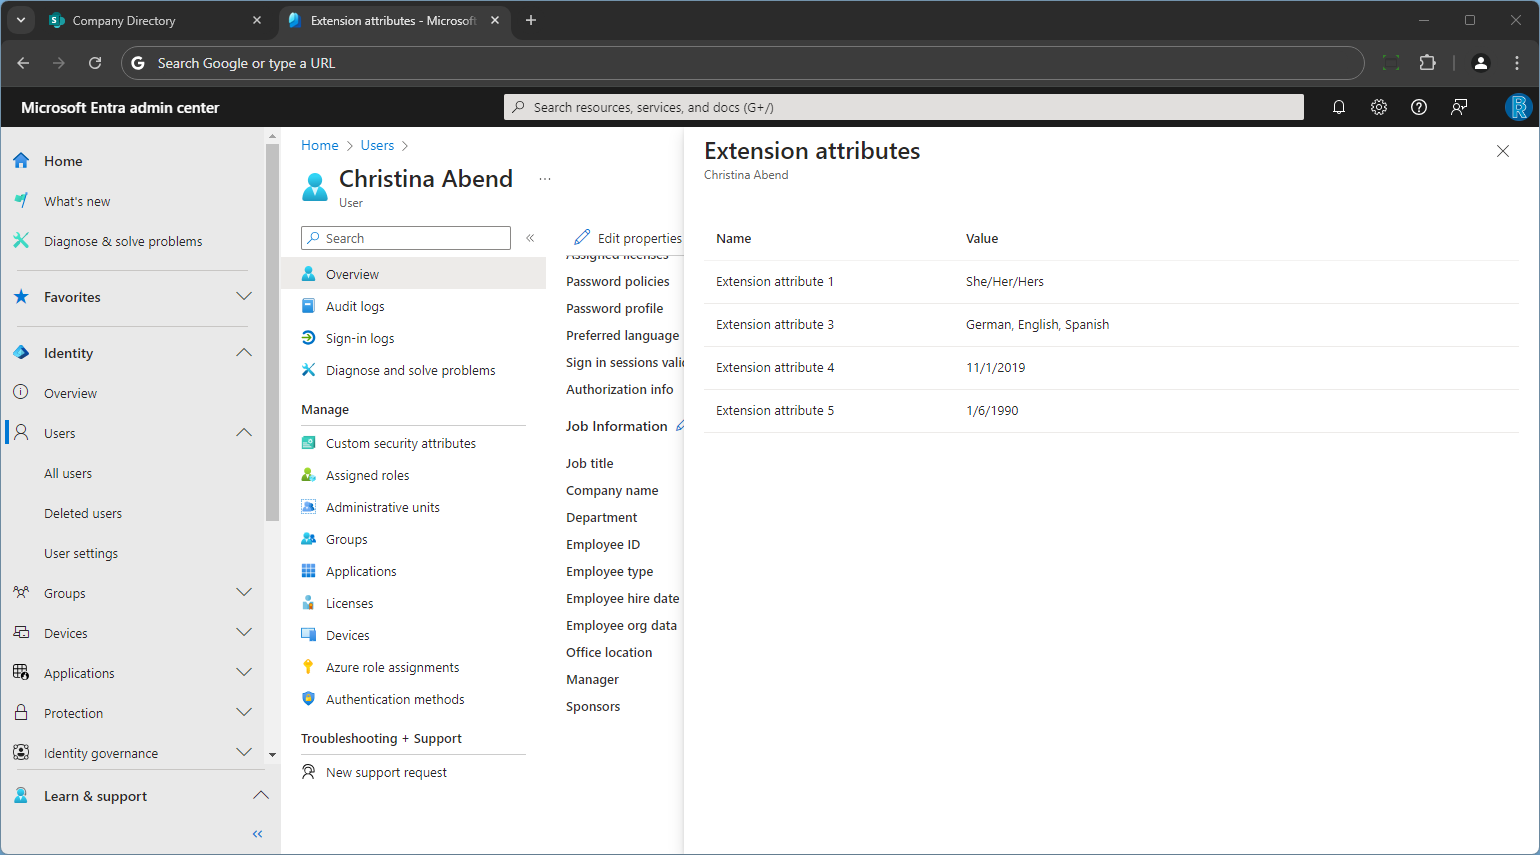
Task: Click the sidebar vertical scrollbar
Action: coord(272,330)
